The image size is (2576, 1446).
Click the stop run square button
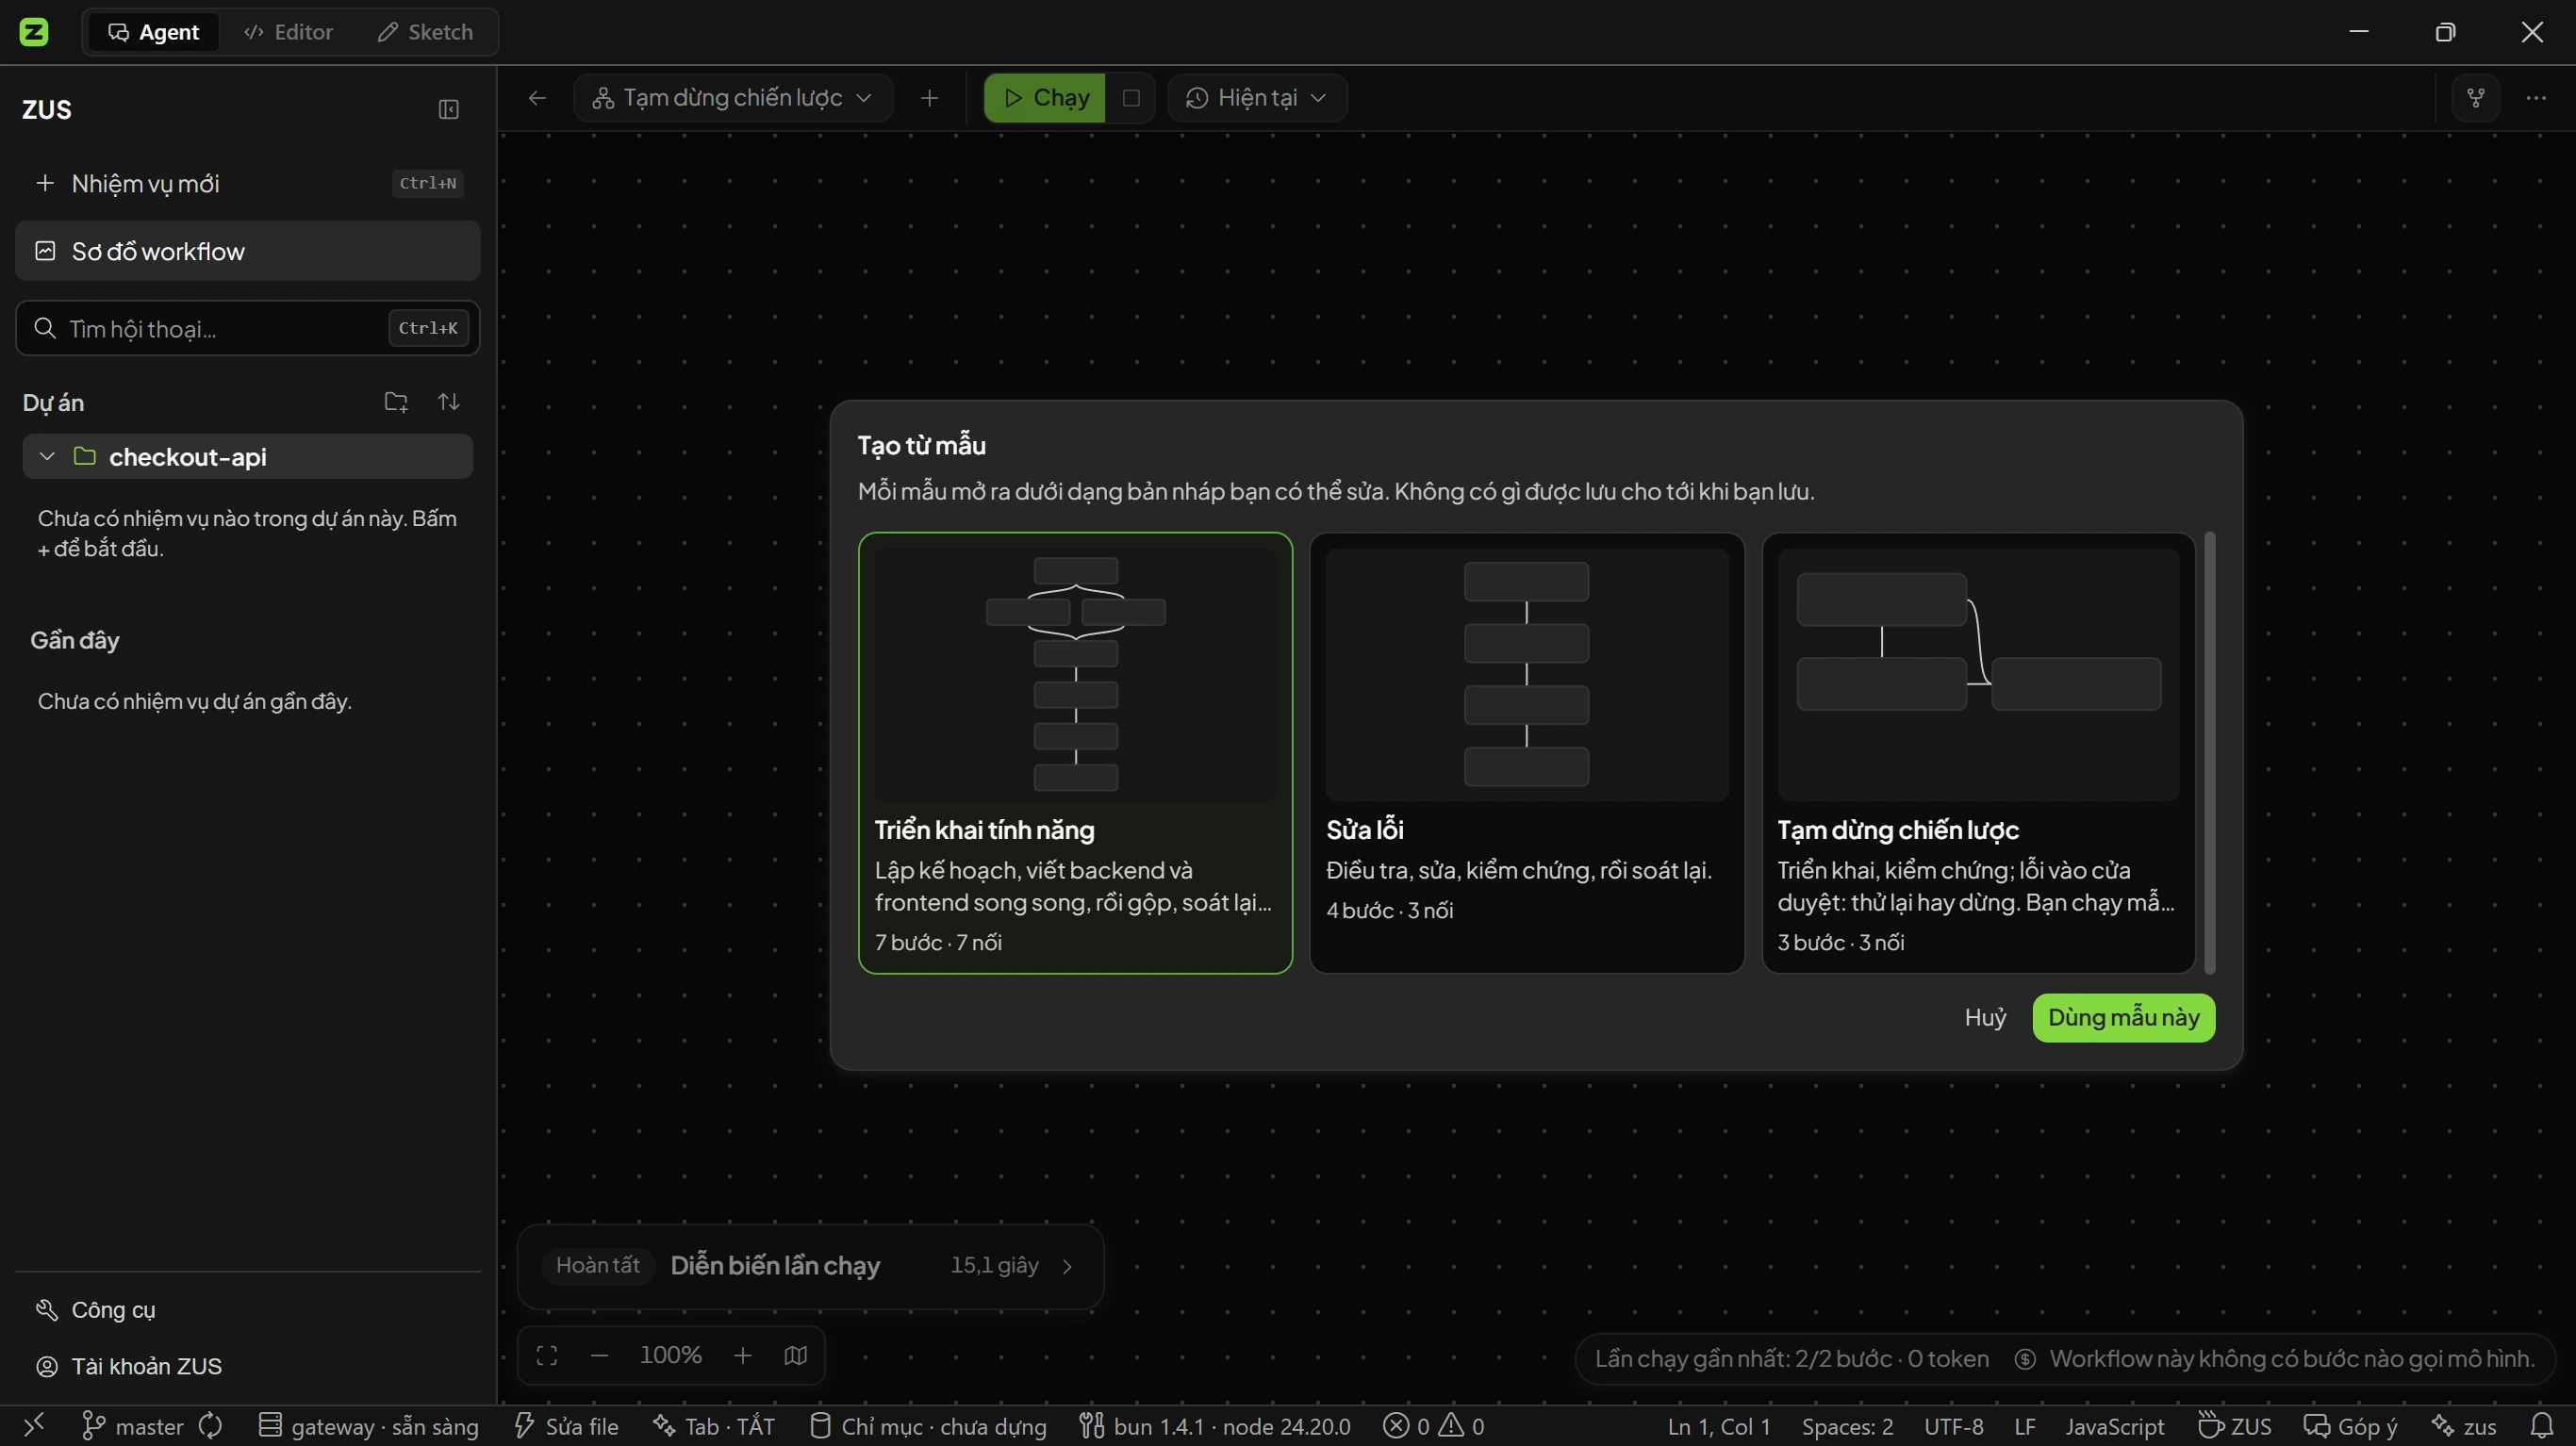(1131, 98)
